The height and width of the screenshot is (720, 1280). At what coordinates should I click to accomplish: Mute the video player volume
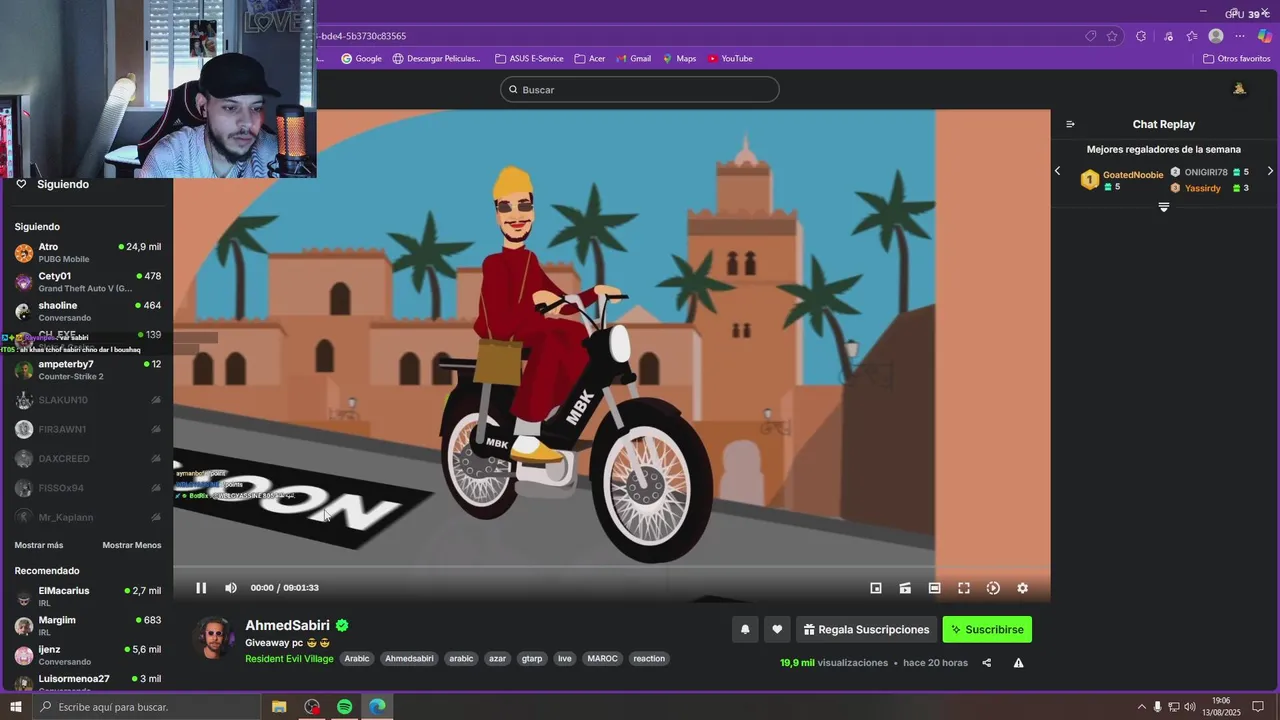pos(231,588)
